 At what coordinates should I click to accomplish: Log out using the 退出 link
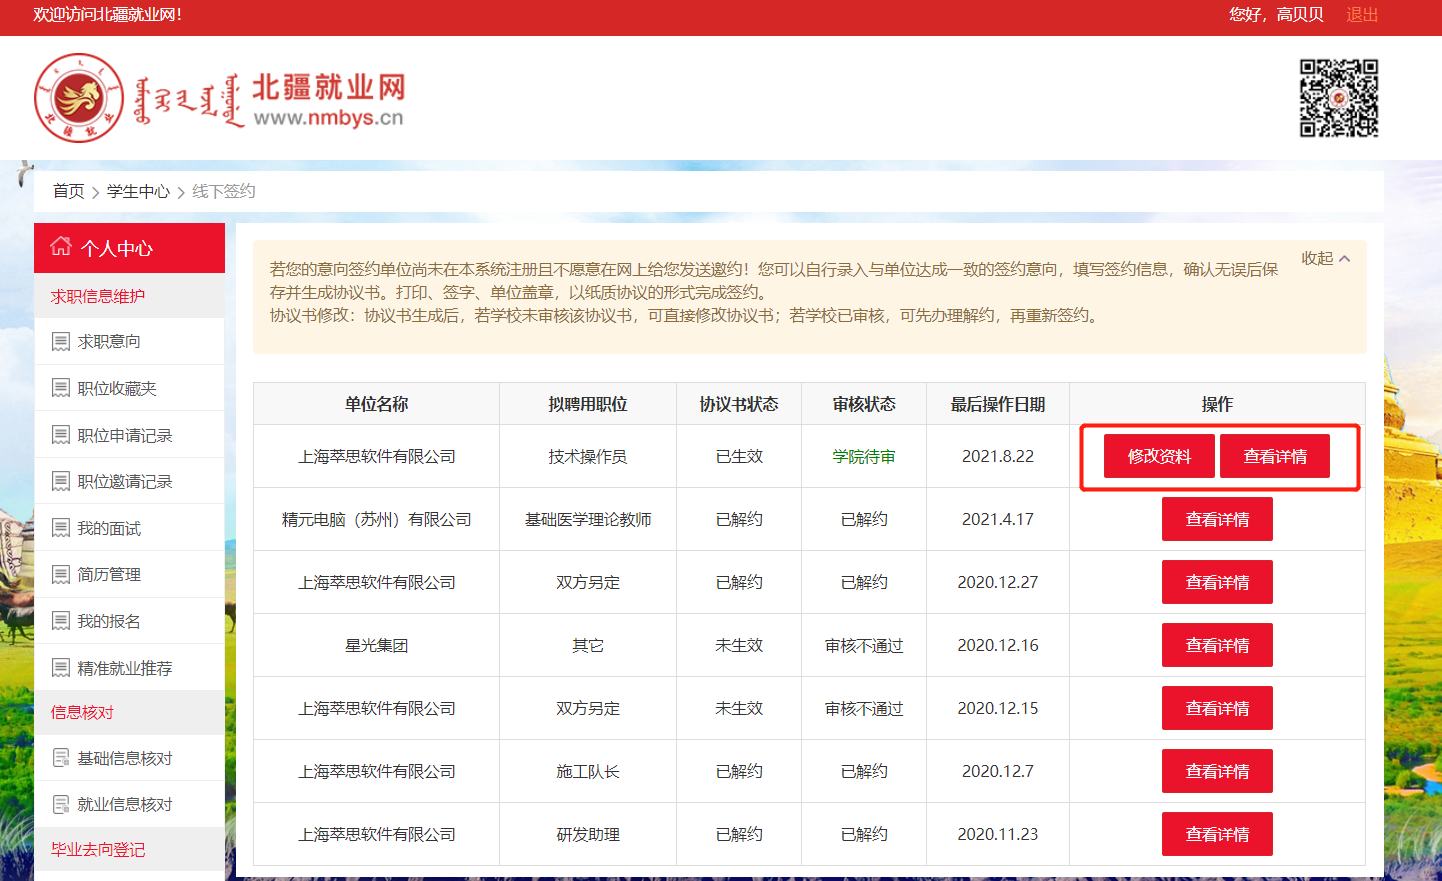click(x=1361, y=15)
